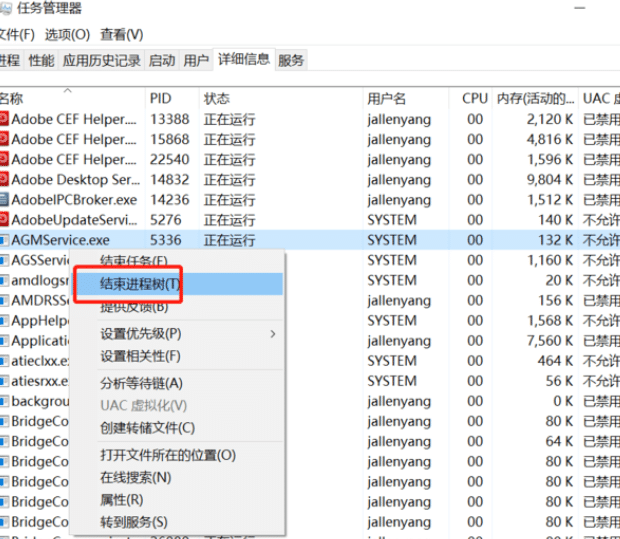The image size is (620, 539).
Task: Sort by the 状态 column header
Action: tap(281, 98)
